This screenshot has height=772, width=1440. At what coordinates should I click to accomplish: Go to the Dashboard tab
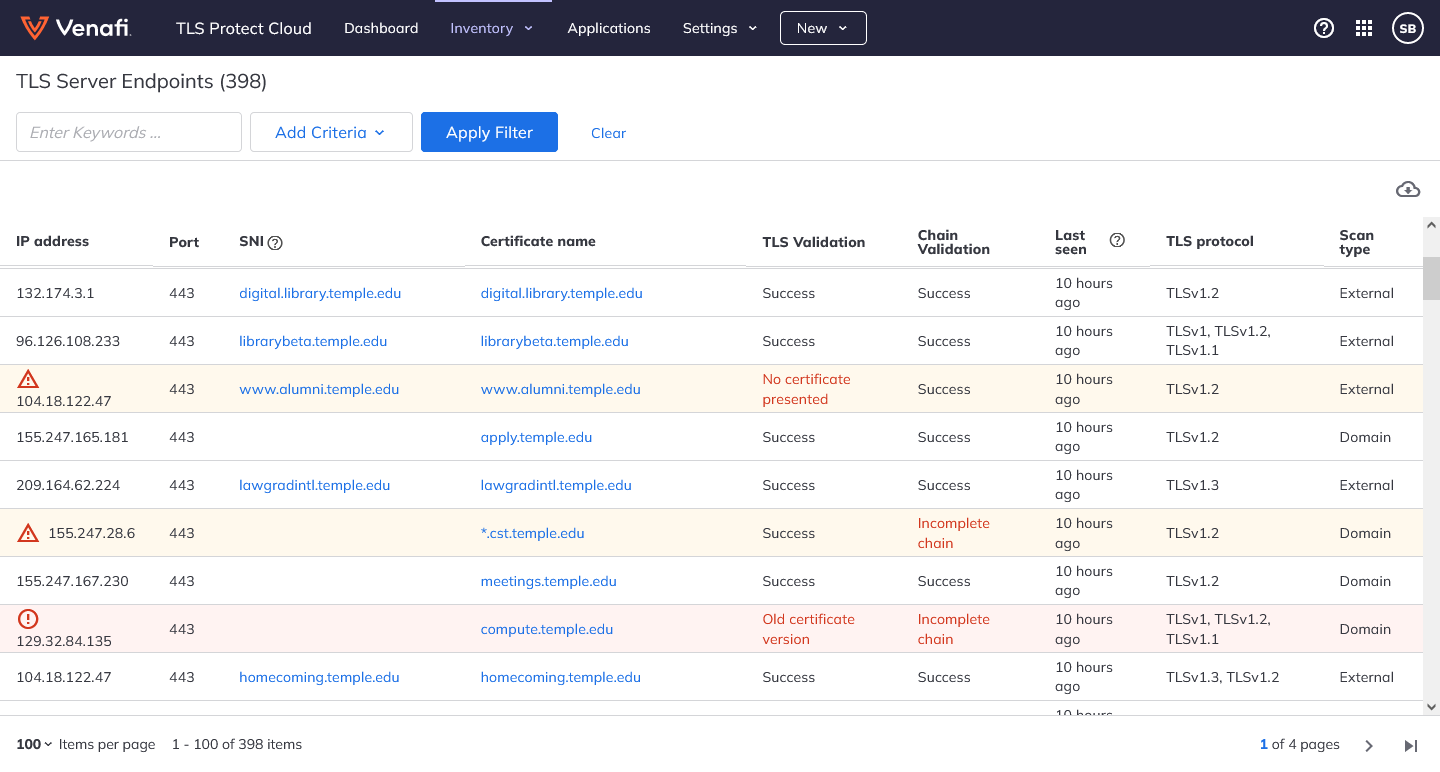(381, 28)
